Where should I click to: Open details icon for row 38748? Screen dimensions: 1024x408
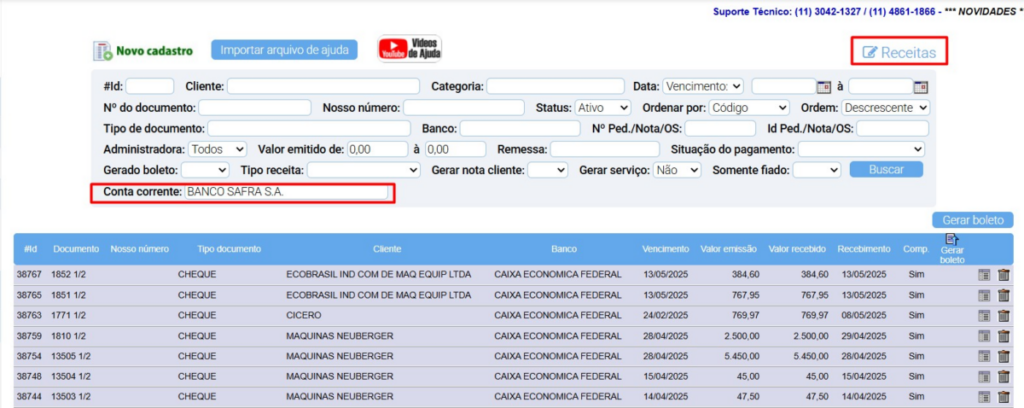(984, 377)
